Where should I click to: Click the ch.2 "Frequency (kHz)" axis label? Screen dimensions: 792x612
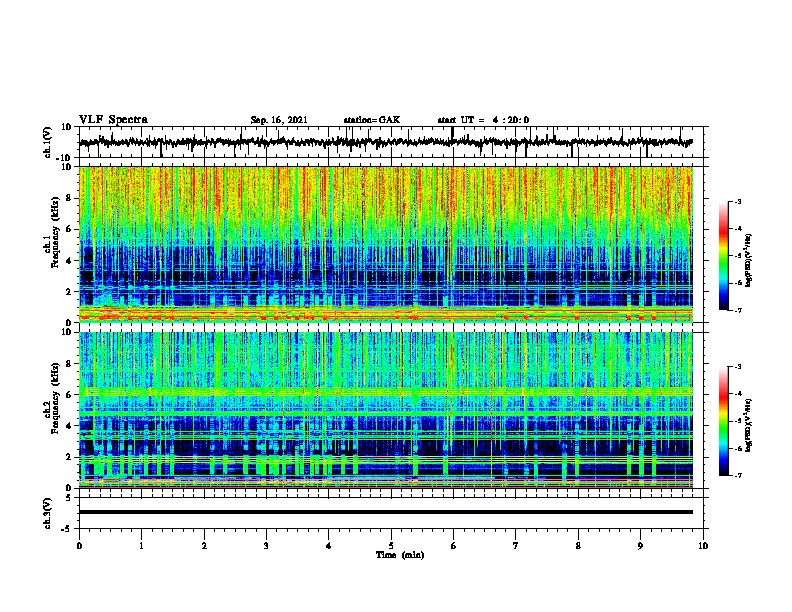55,398
